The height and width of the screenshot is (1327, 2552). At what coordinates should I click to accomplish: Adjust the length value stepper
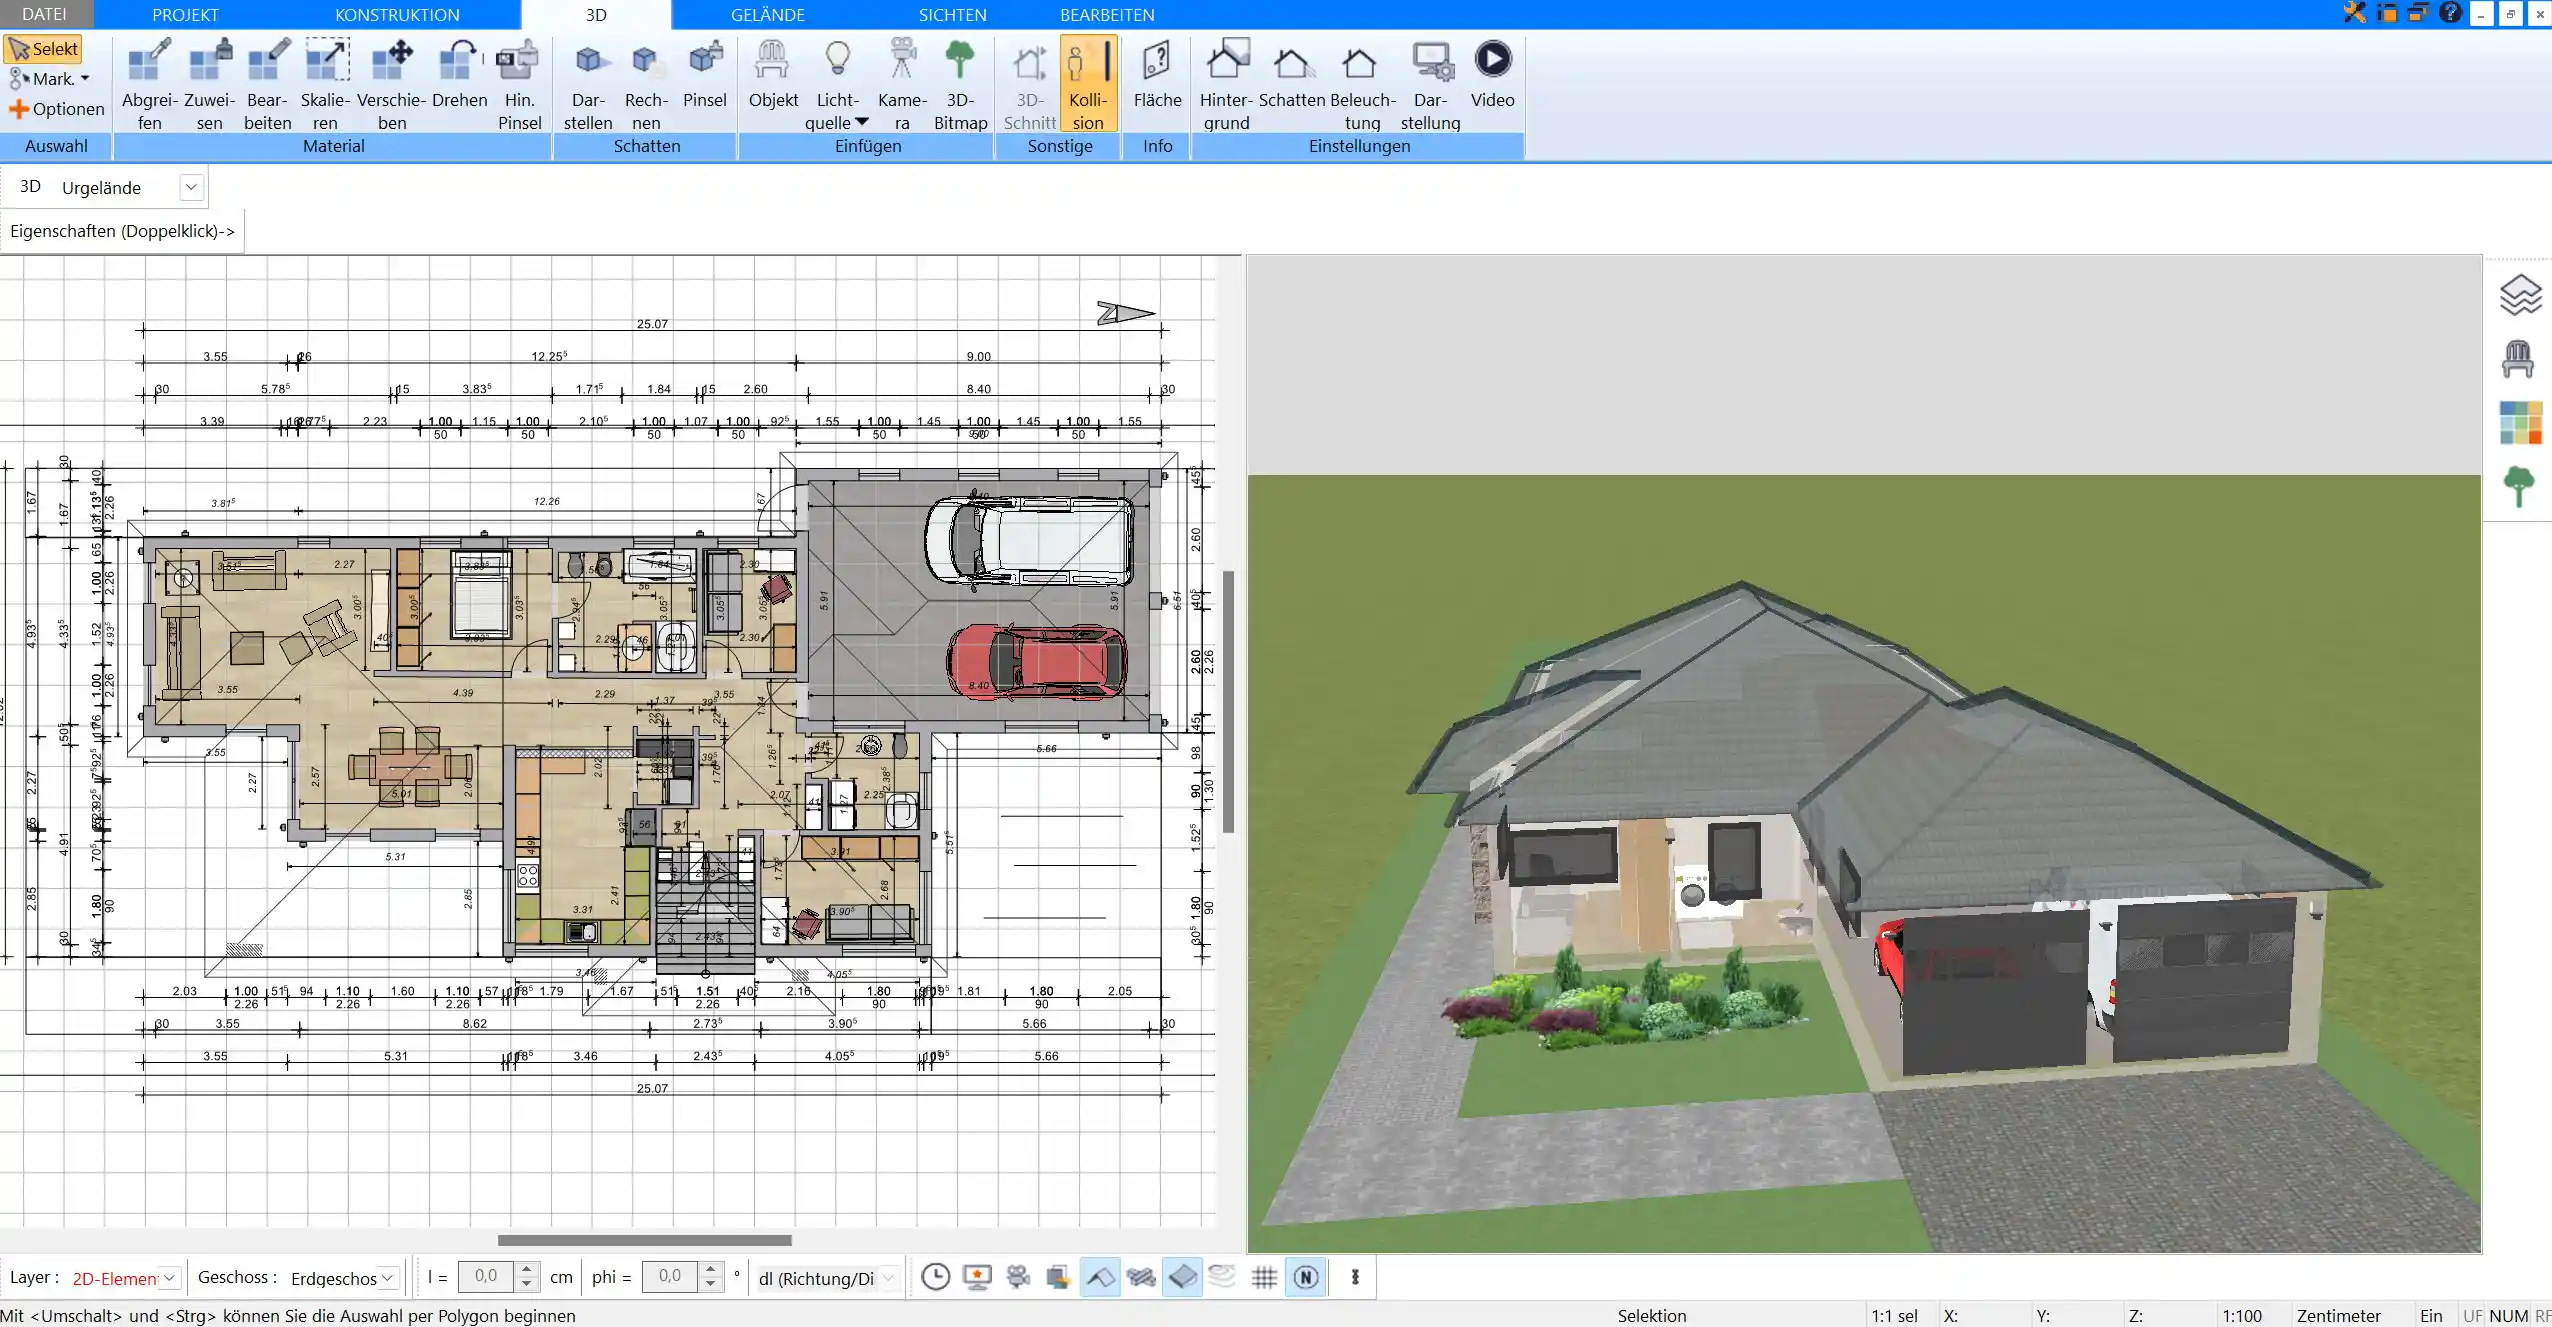click(530, 1276)
